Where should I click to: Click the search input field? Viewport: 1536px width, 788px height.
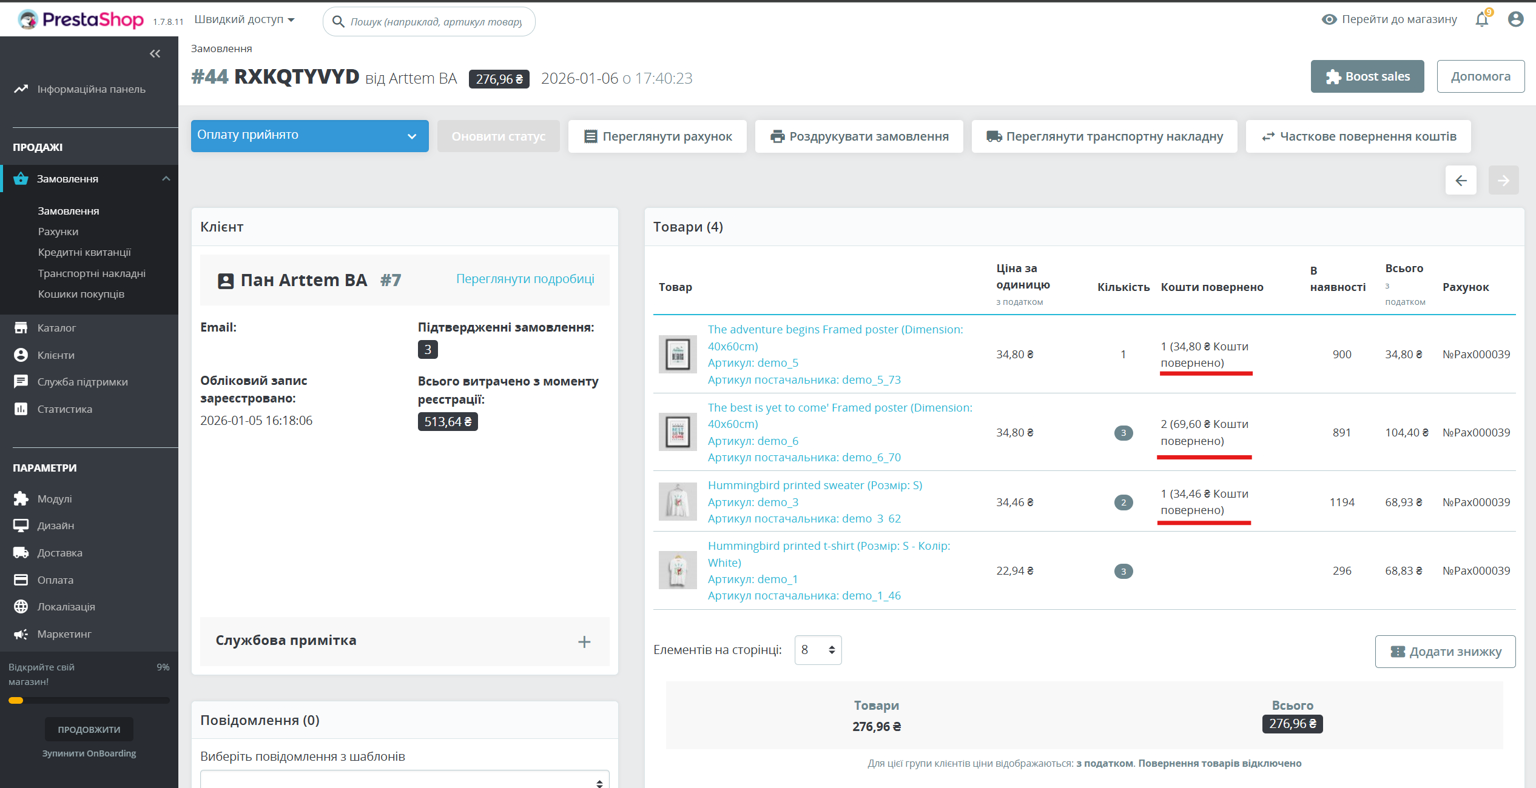(x=435, y=22)
